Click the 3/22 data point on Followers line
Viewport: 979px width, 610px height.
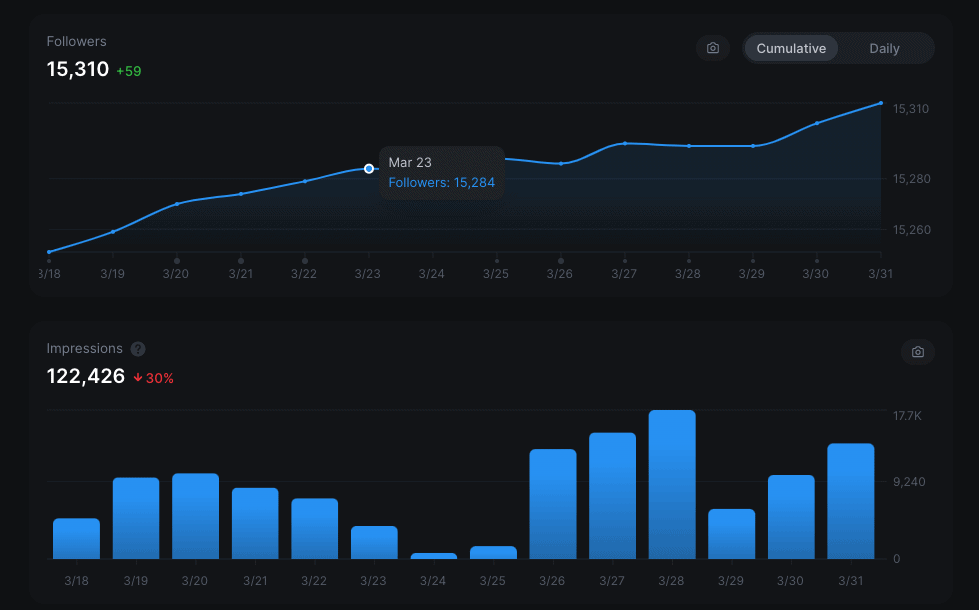point(305,181)
